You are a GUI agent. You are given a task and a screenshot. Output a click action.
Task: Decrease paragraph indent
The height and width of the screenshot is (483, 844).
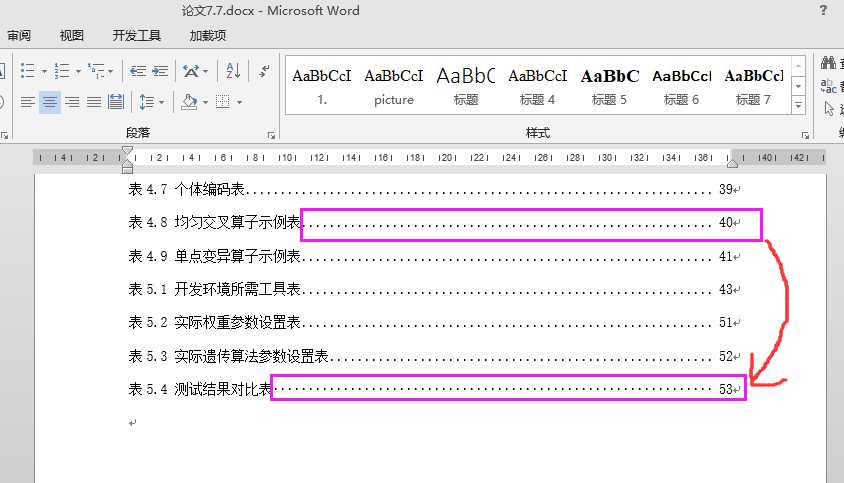click(x=138, y=71)
